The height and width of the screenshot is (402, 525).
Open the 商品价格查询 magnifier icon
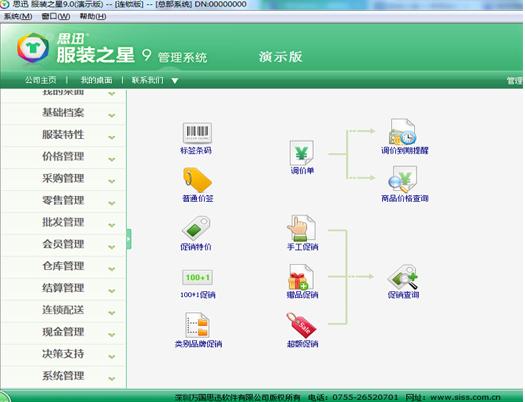coord(403,179)
